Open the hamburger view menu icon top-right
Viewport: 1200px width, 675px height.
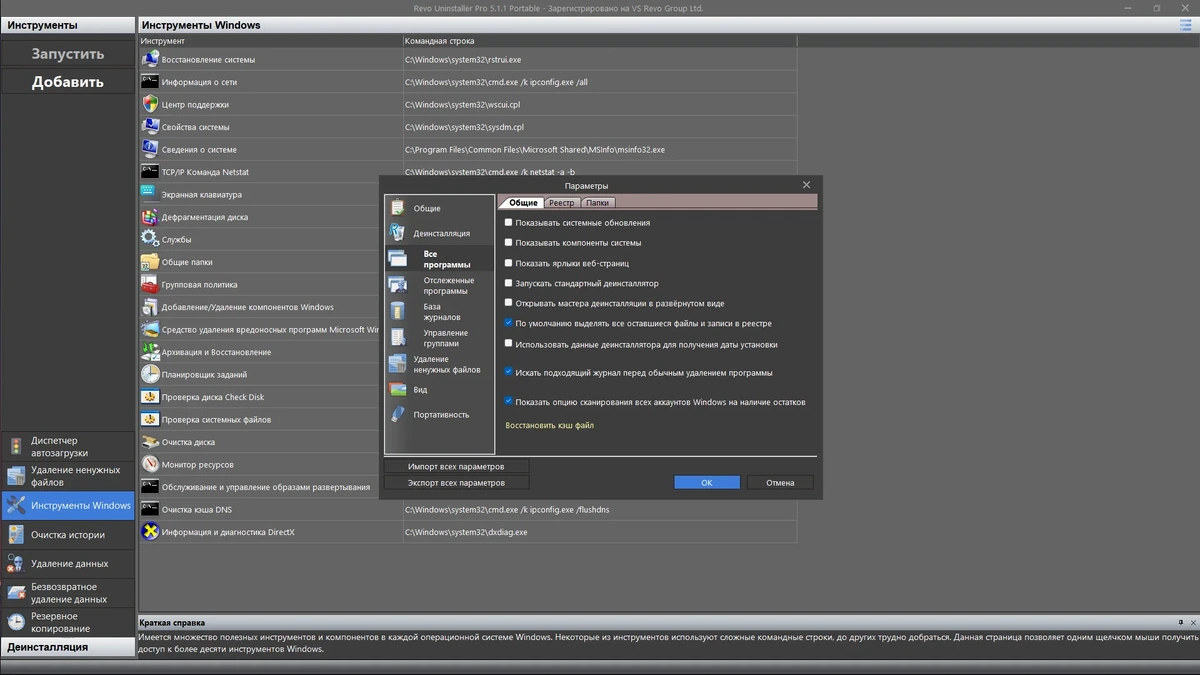pyautogui.click(x=1185, y=25)
